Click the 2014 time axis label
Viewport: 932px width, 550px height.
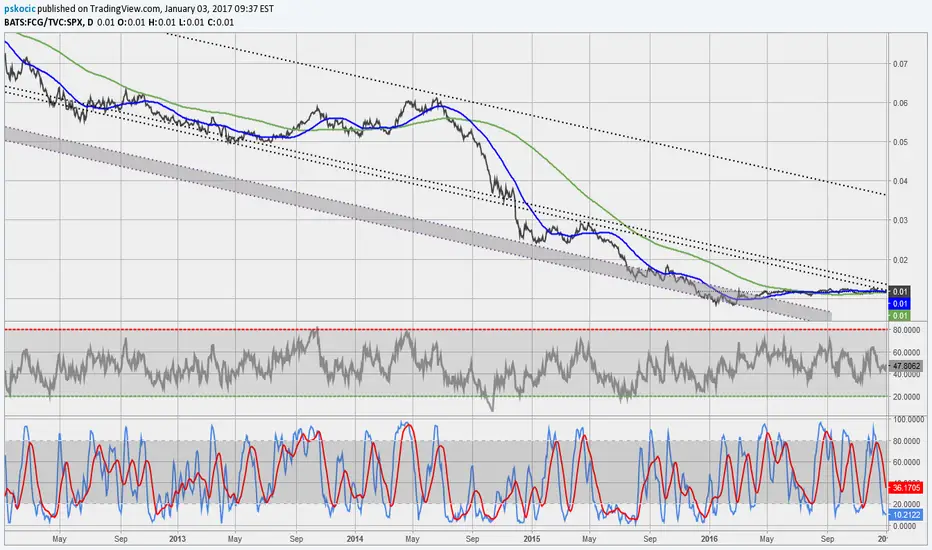coord(355,539)
